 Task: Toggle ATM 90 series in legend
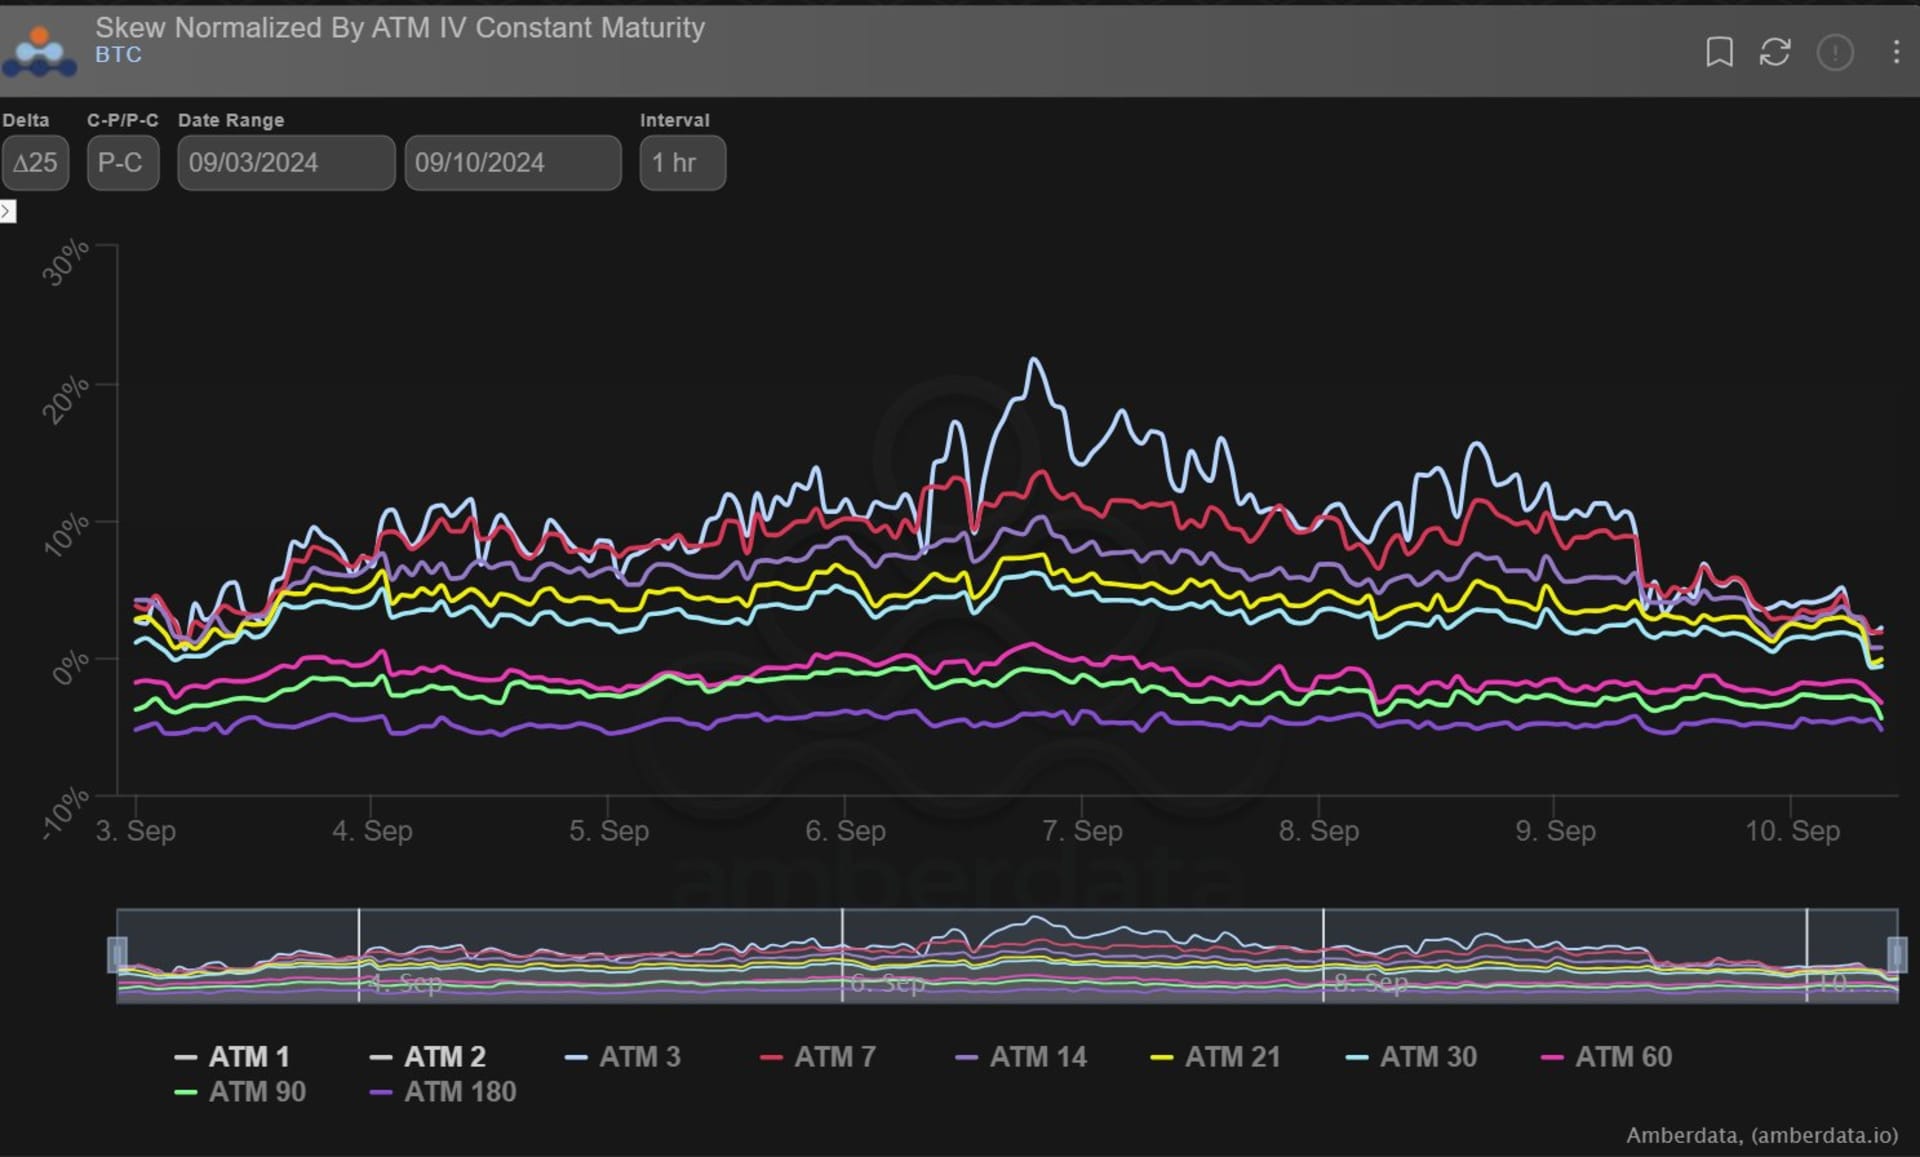pyautogui.click(x=240, y=1092)
